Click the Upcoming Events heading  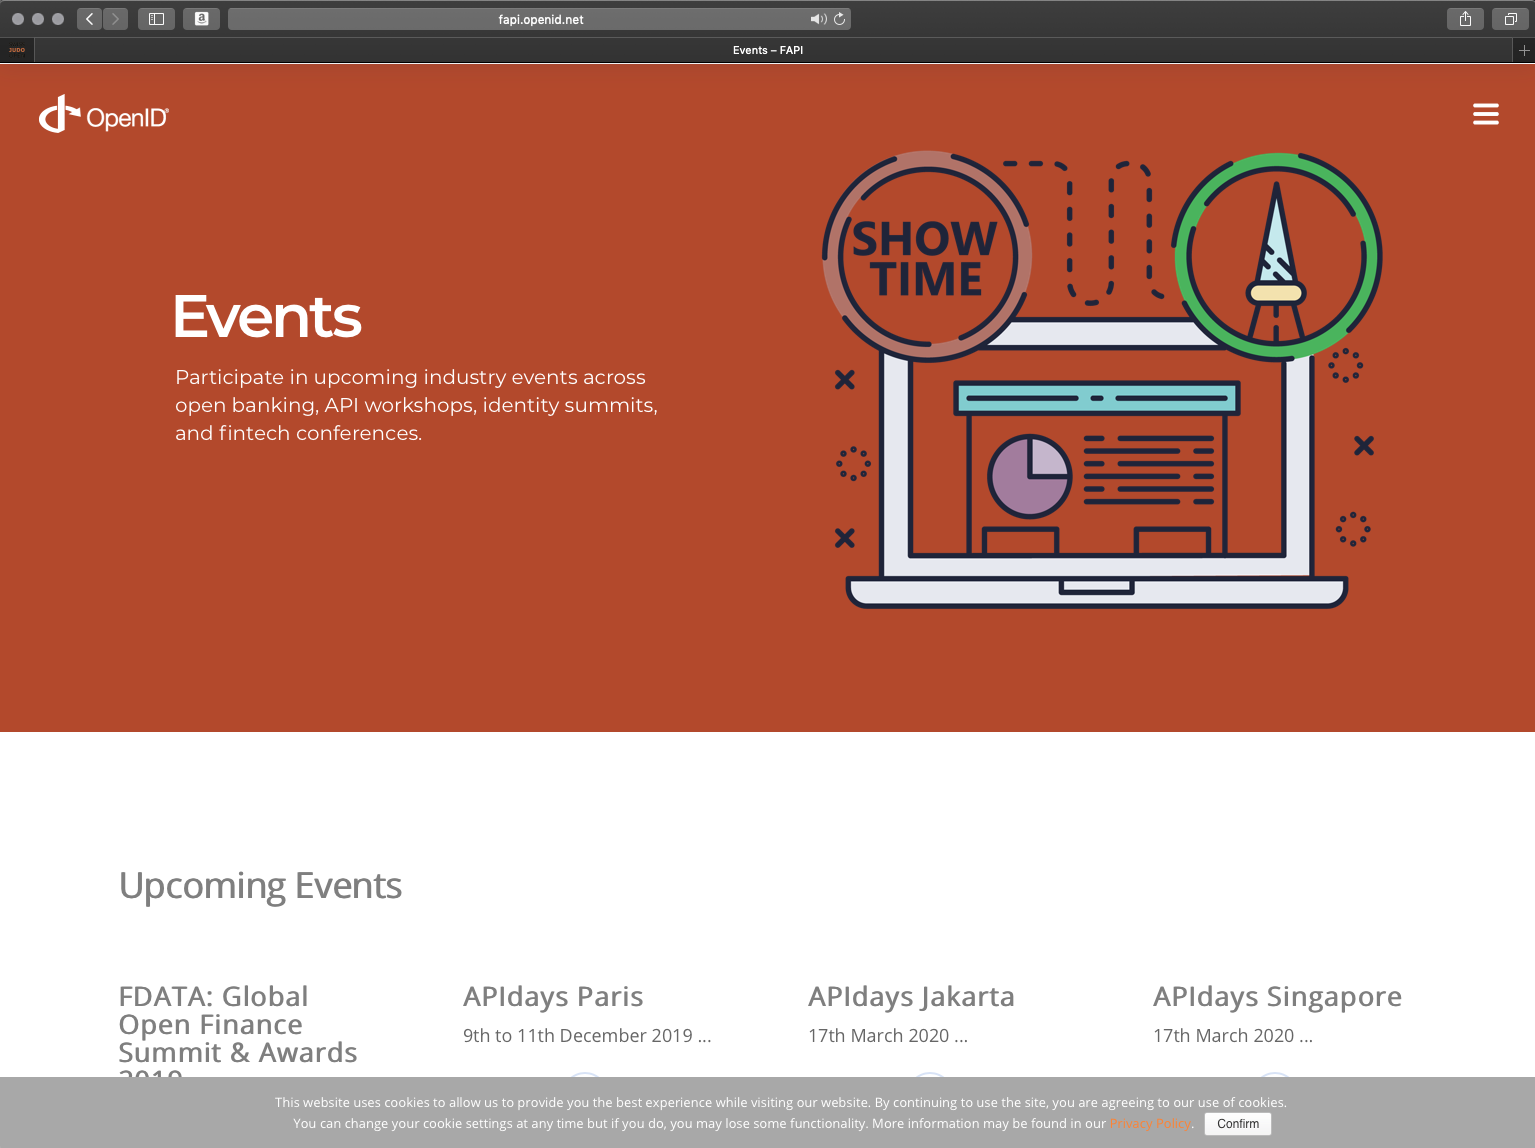[260, 886]
